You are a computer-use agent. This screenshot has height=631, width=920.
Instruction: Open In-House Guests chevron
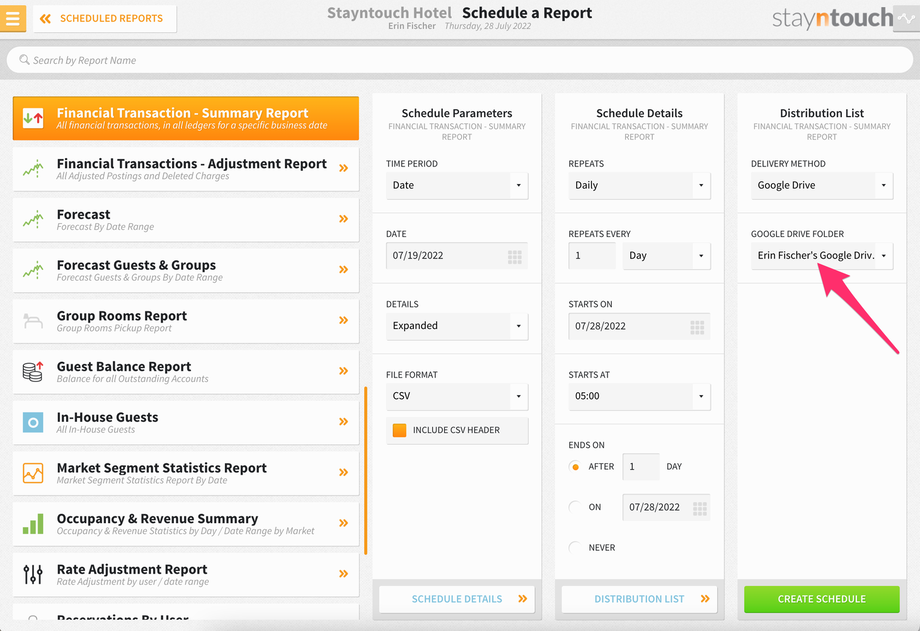tap(343, 421)
